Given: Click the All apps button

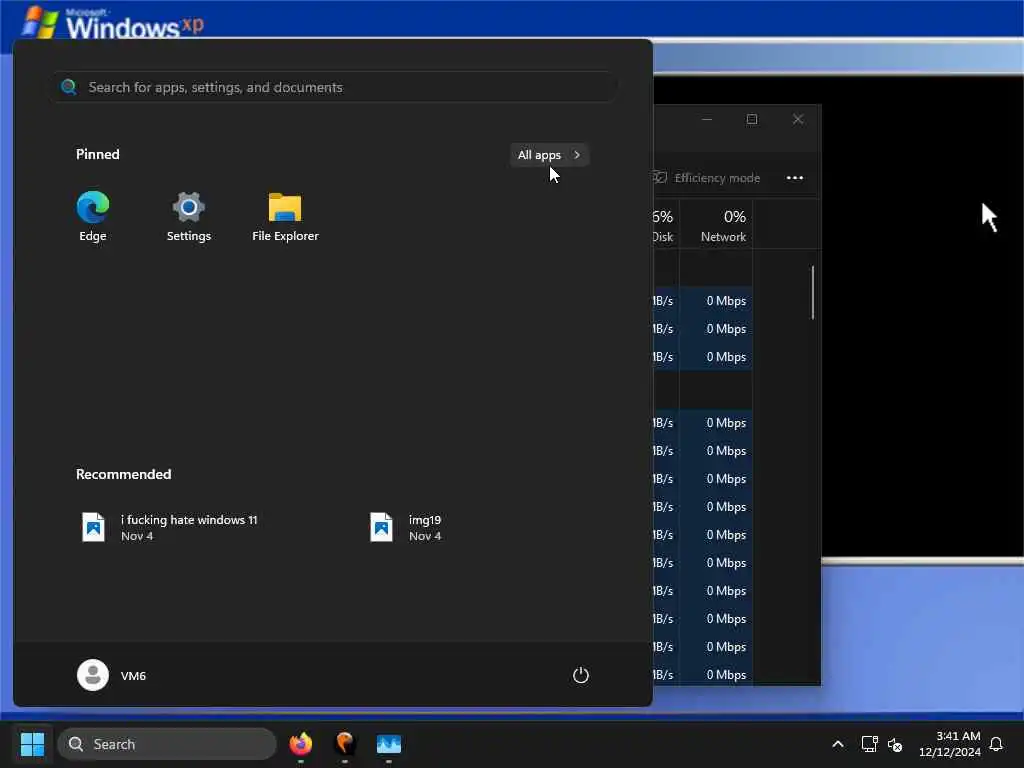Looking at the screenshot, I should pyautogui.click(x=549, y=155).
